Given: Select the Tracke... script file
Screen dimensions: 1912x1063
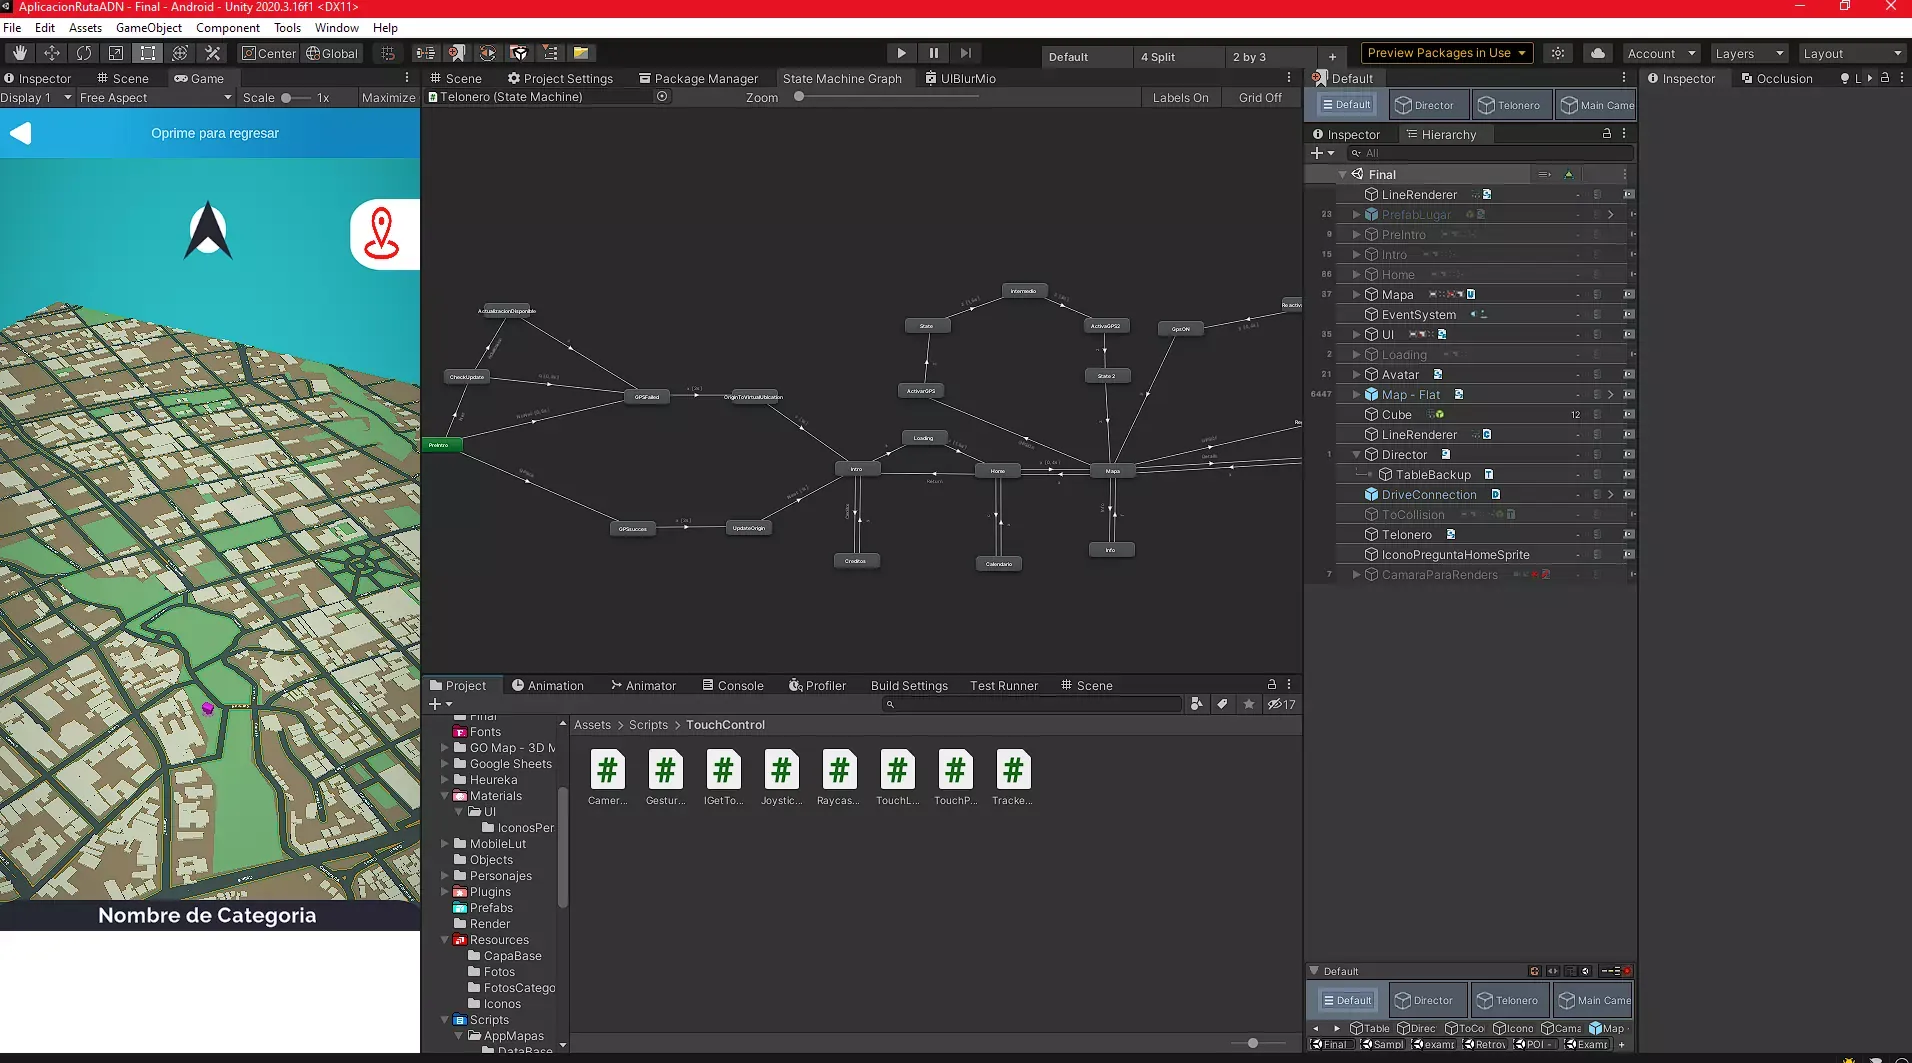Looking at the screenshot, I should click(x=1013, y=777).
